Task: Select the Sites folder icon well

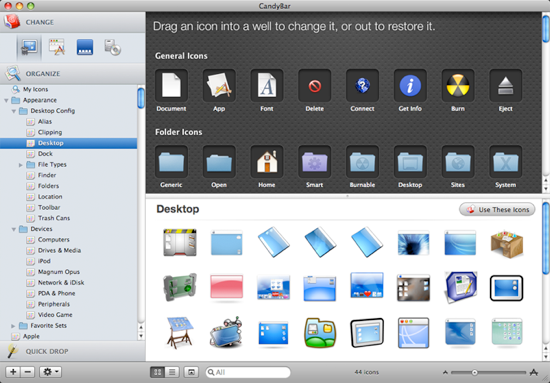Action: 458,162
